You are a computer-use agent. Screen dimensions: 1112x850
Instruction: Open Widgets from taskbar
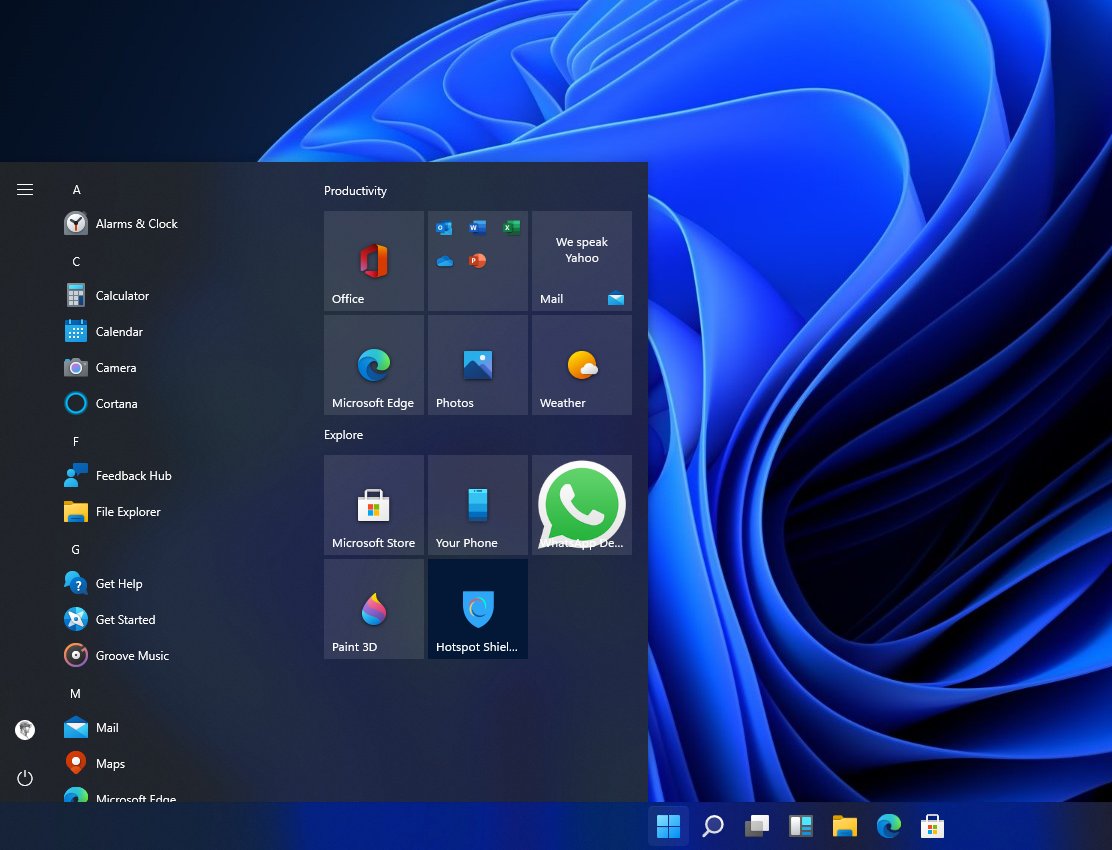[x=801, y=826]
